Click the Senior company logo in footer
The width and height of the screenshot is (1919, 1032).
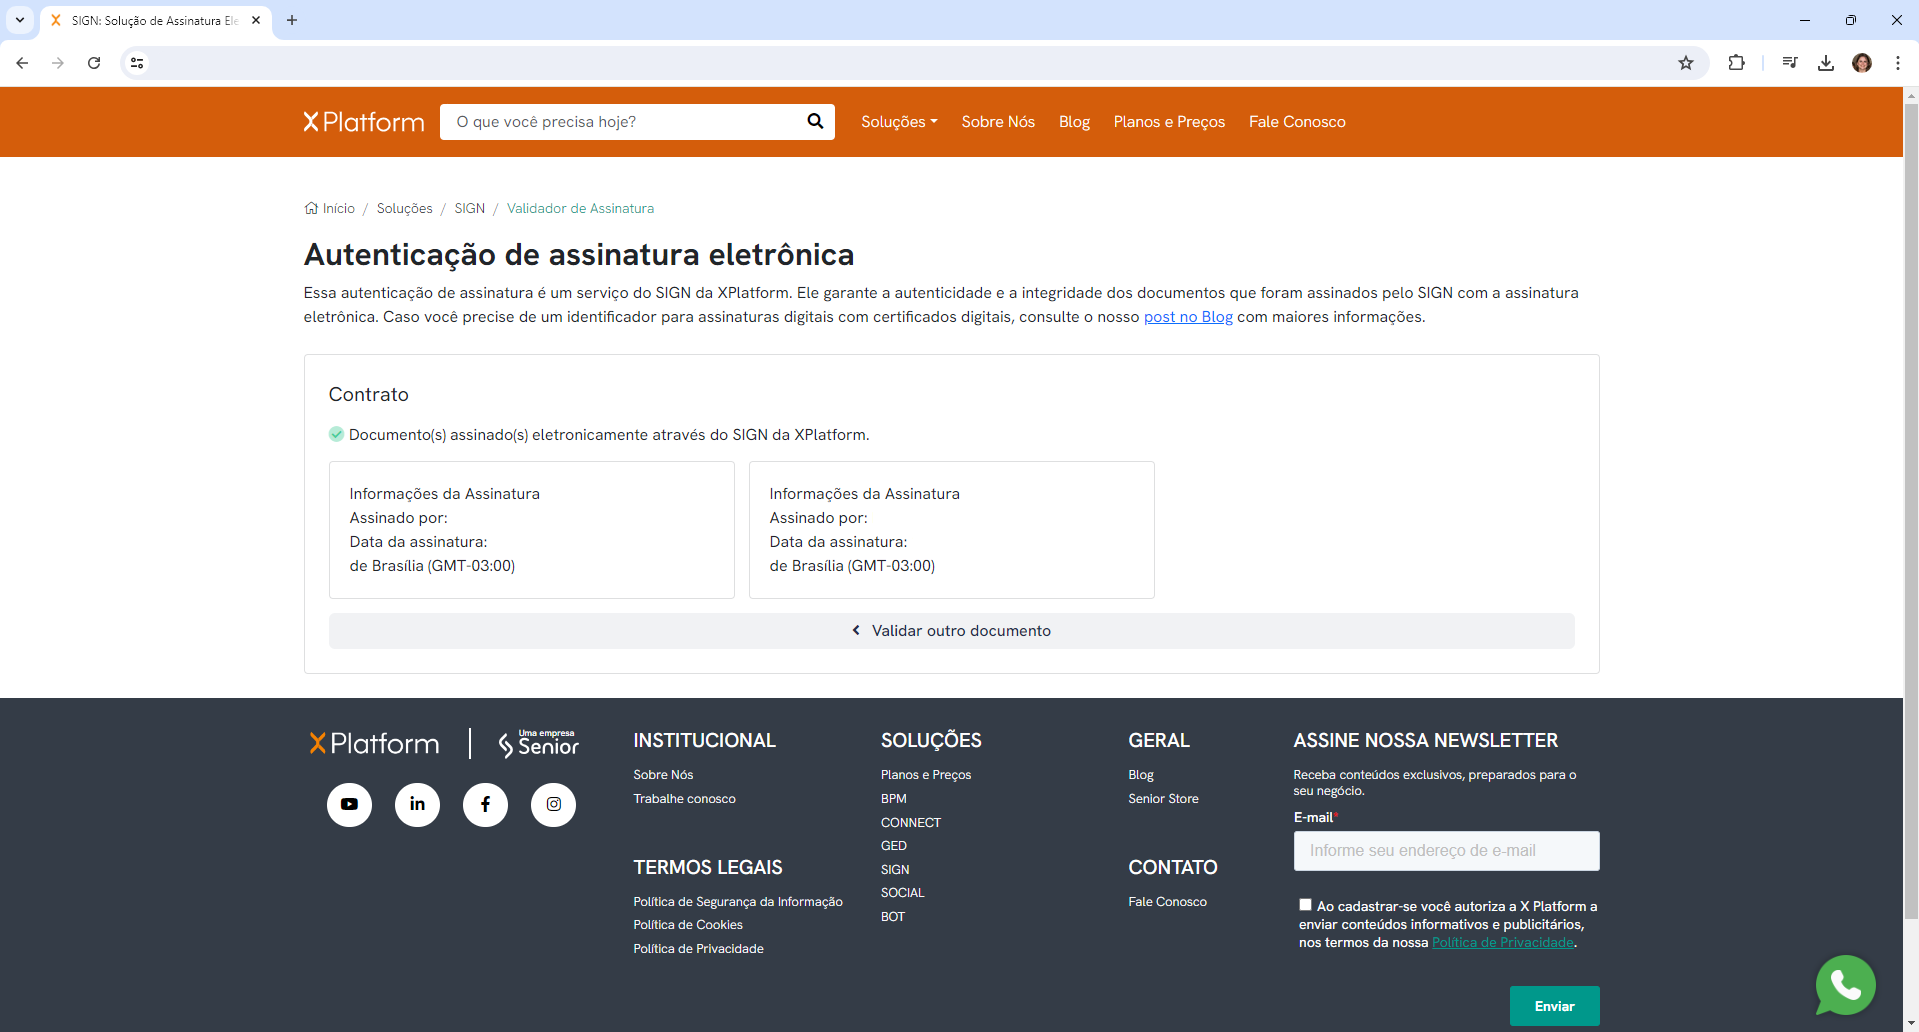pos(538,743)
